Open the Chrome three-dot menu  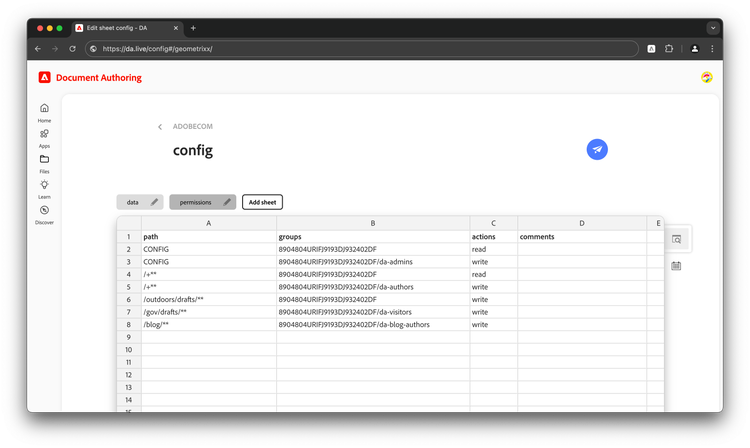712,48
